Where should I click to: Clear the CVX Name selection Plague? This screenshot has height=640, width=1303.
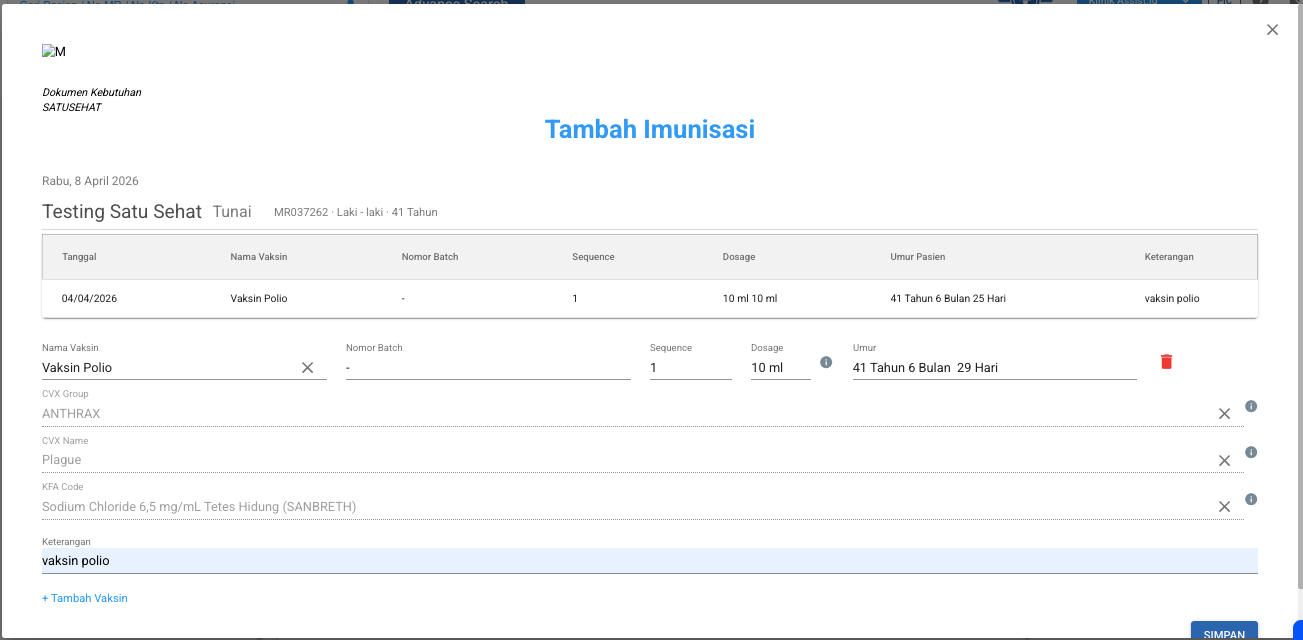(x=1224, y=460)
